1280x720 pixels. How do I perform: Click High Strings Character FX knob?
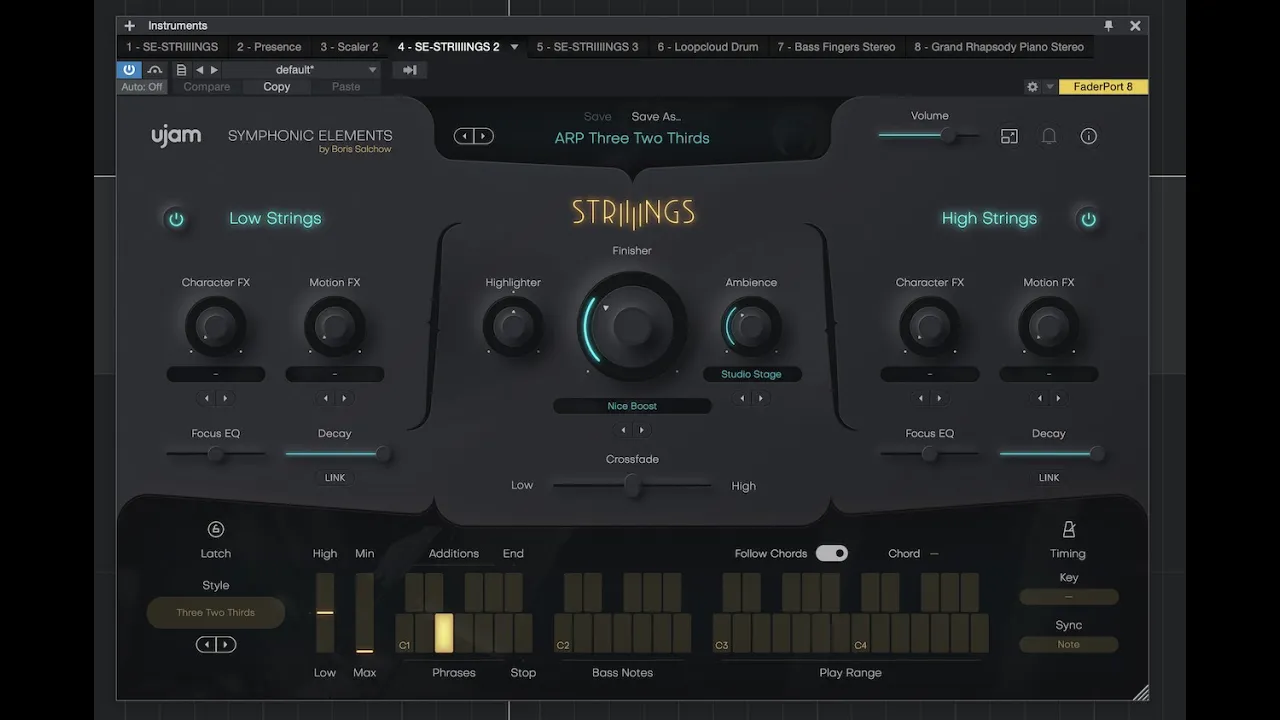(930, 326)
